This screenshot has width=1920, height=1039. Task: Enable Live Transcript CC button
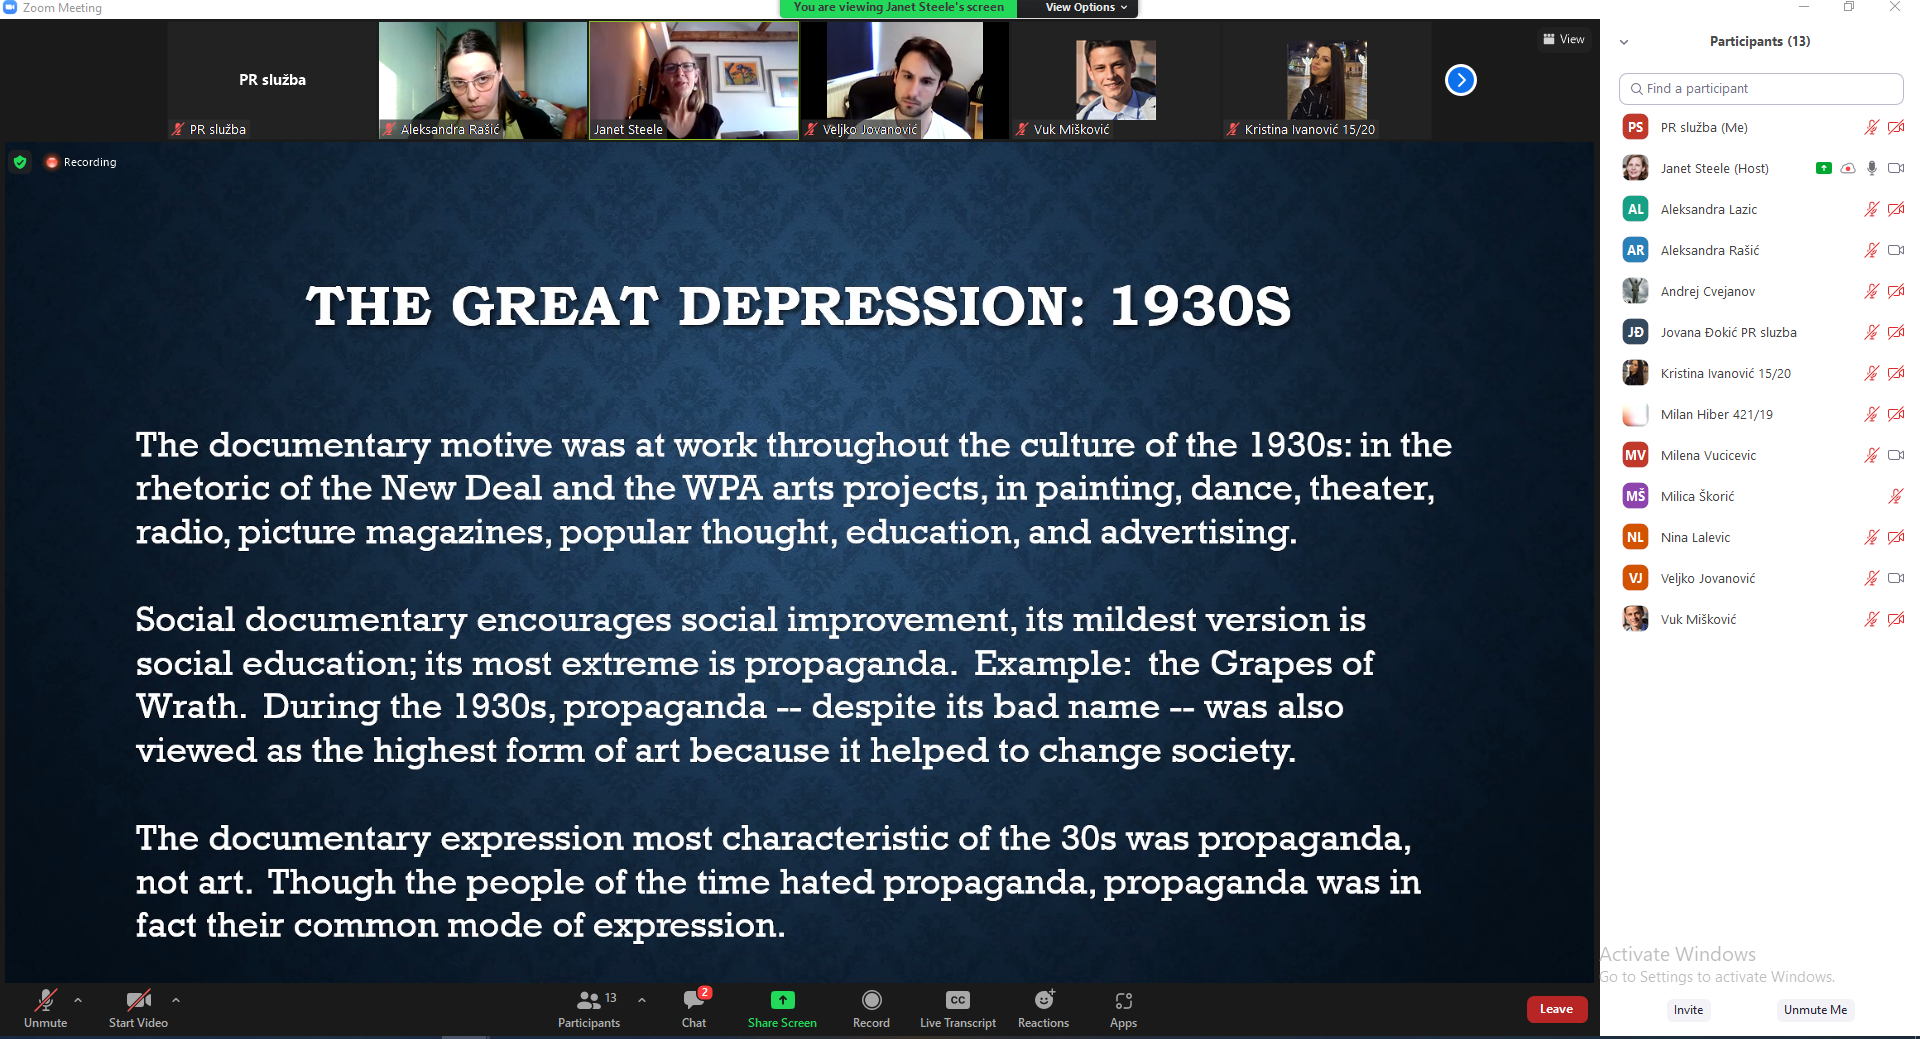958,1008
